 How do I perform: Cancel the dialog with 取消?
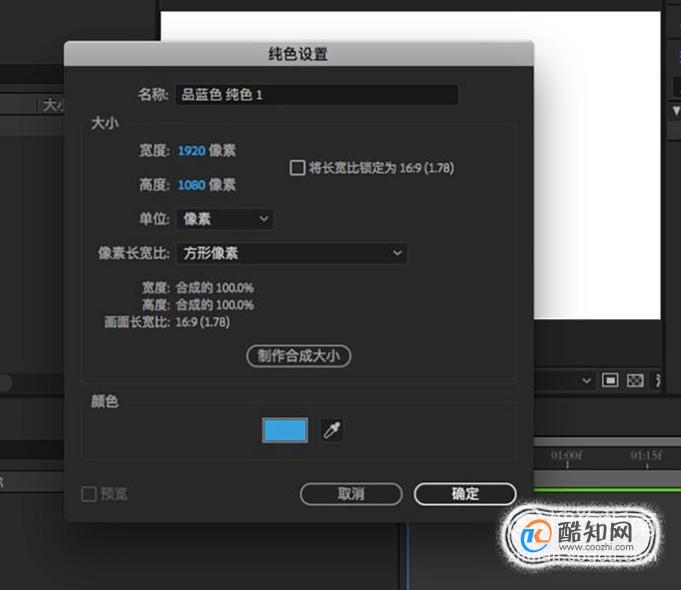pyautogui.click(x=351, y=494)
